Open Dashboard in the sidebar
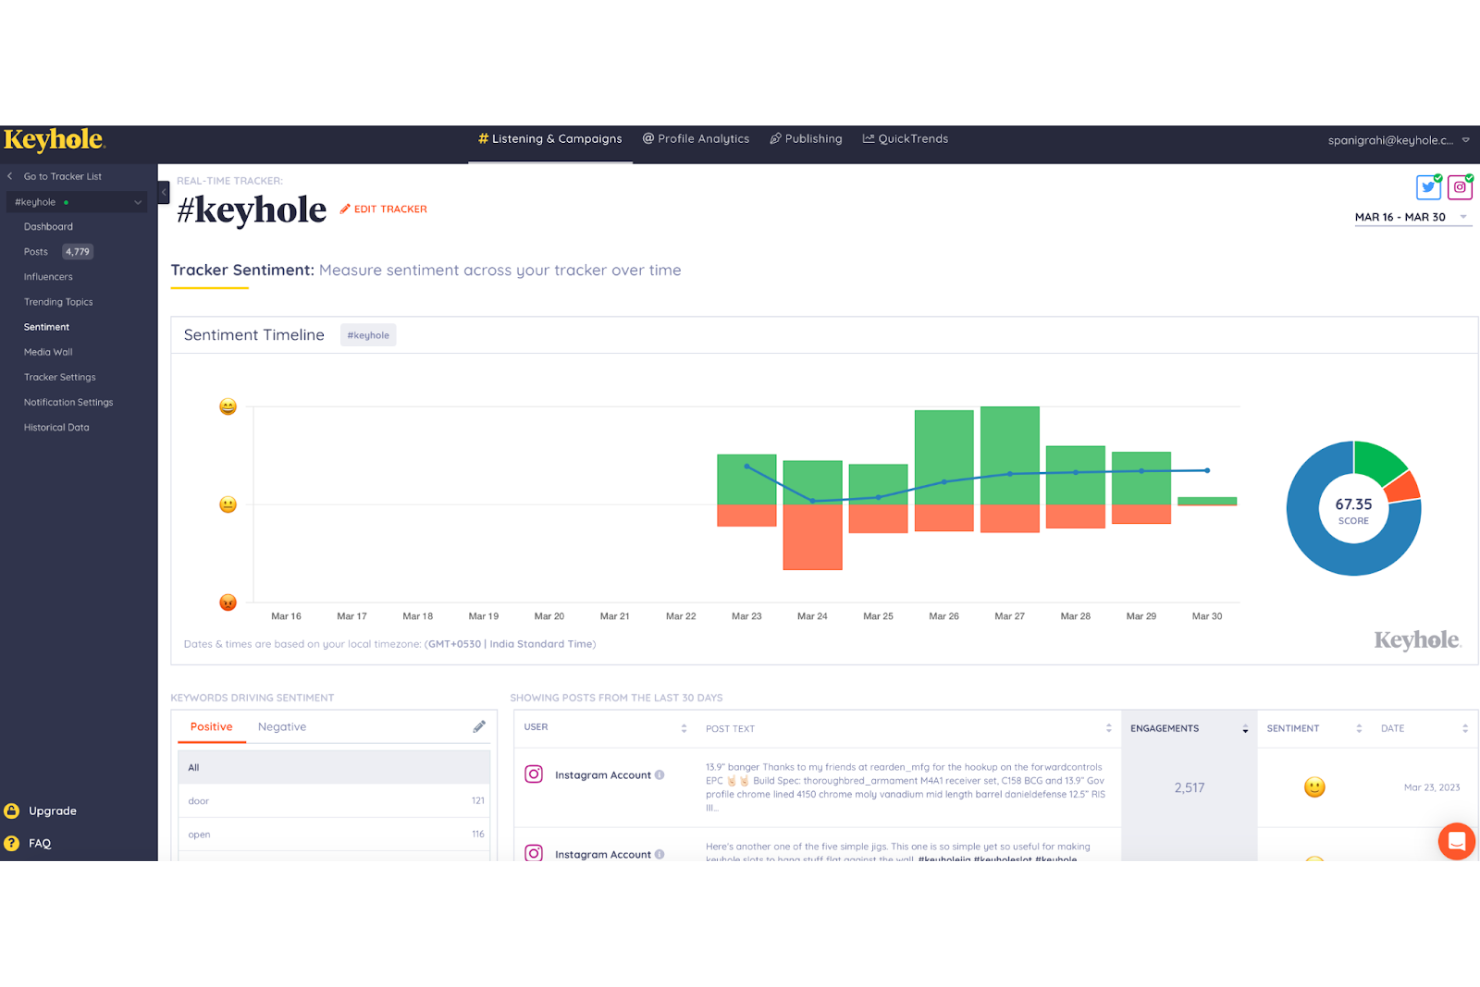Image resolution: width=1480 pixels, height=987 pixels. pyautogui.click(x=48, y=227)
